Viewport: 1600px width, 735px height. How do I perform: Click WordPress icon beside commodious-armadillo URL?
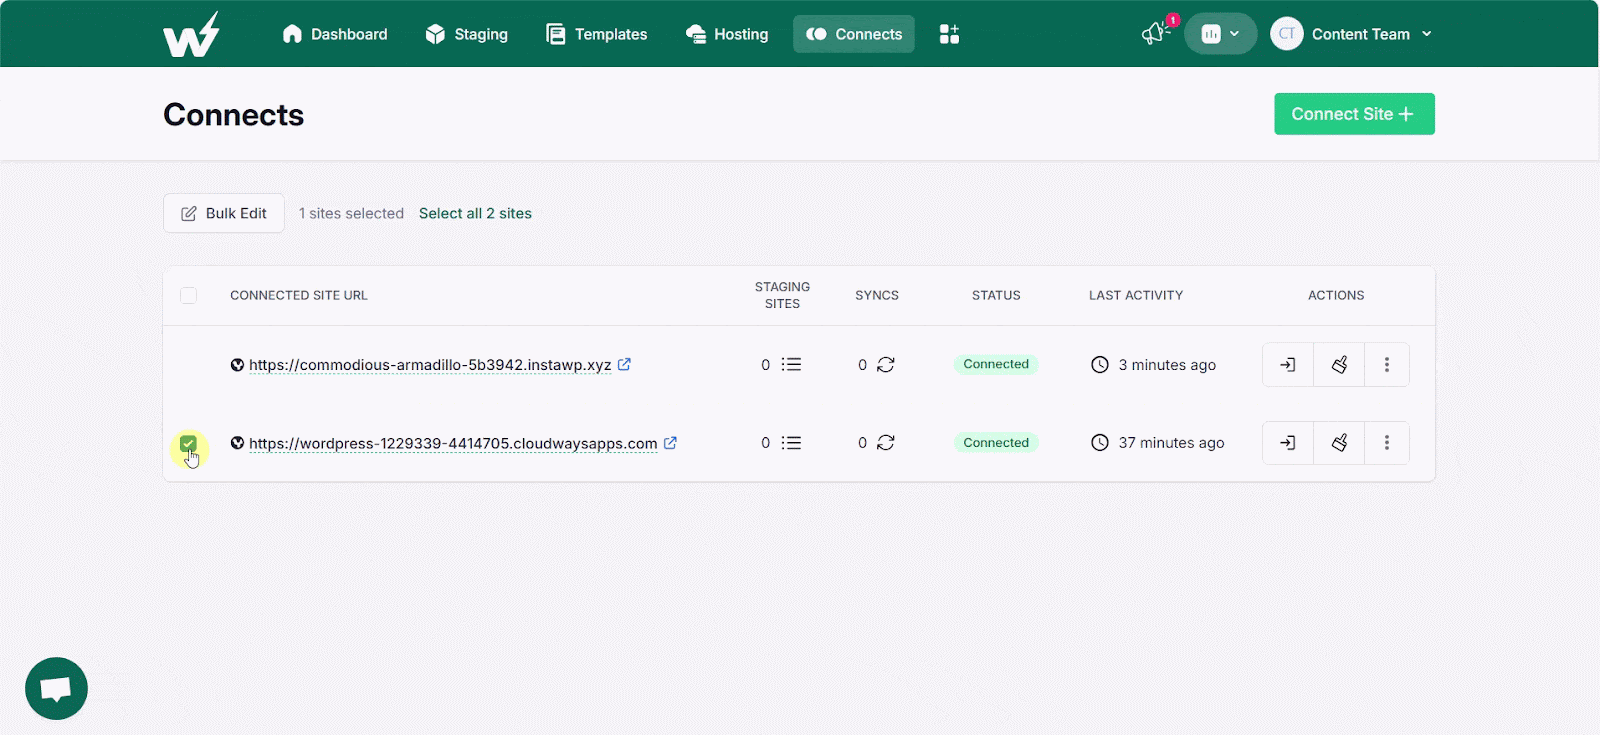tap(237, 365)
